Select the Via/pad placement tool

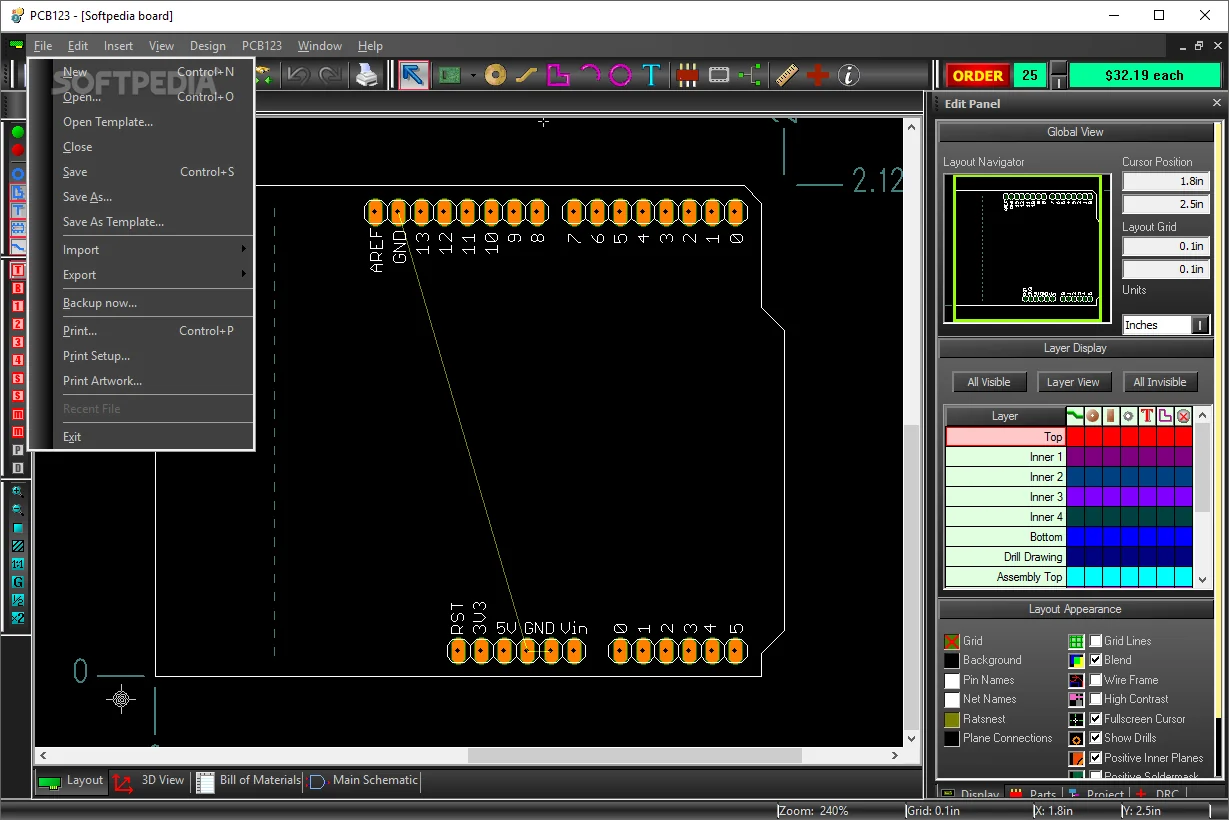click(x=496, y=75)
